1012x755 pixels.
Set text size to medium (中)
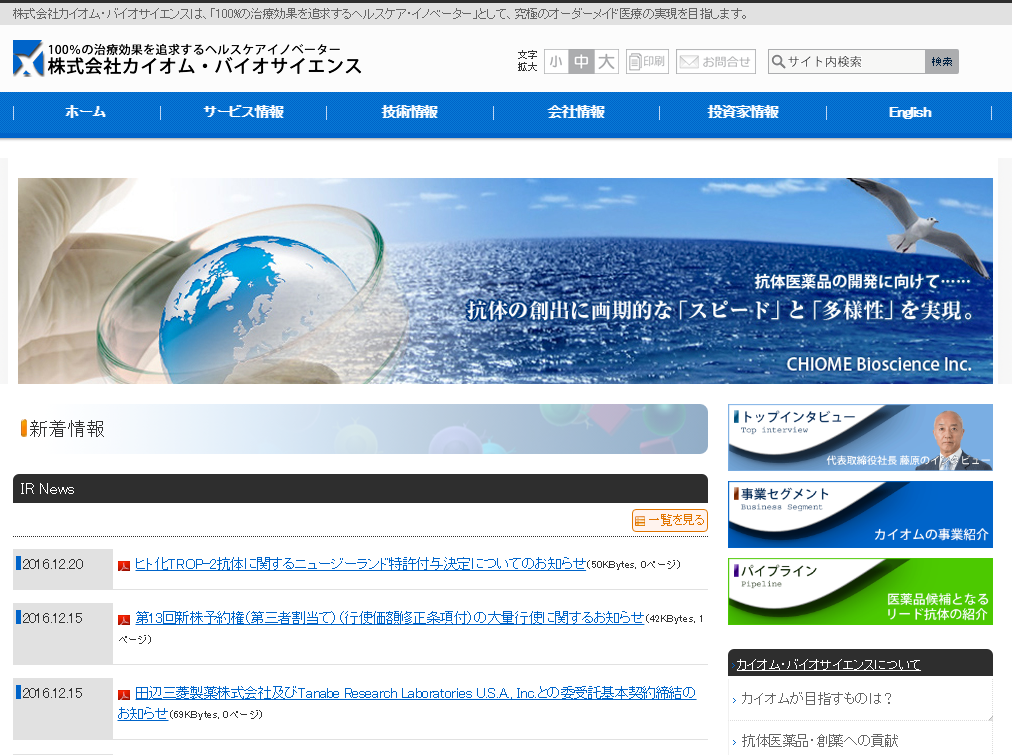tap(582, 61)
